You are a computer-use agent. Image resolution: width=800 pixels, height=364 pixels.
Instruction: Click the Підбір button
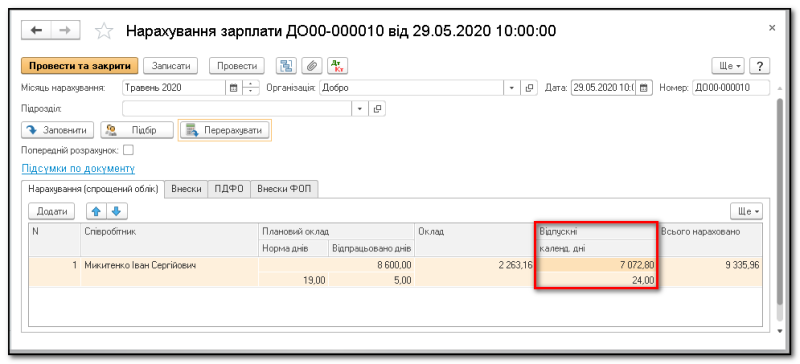[x=137, y=130]
